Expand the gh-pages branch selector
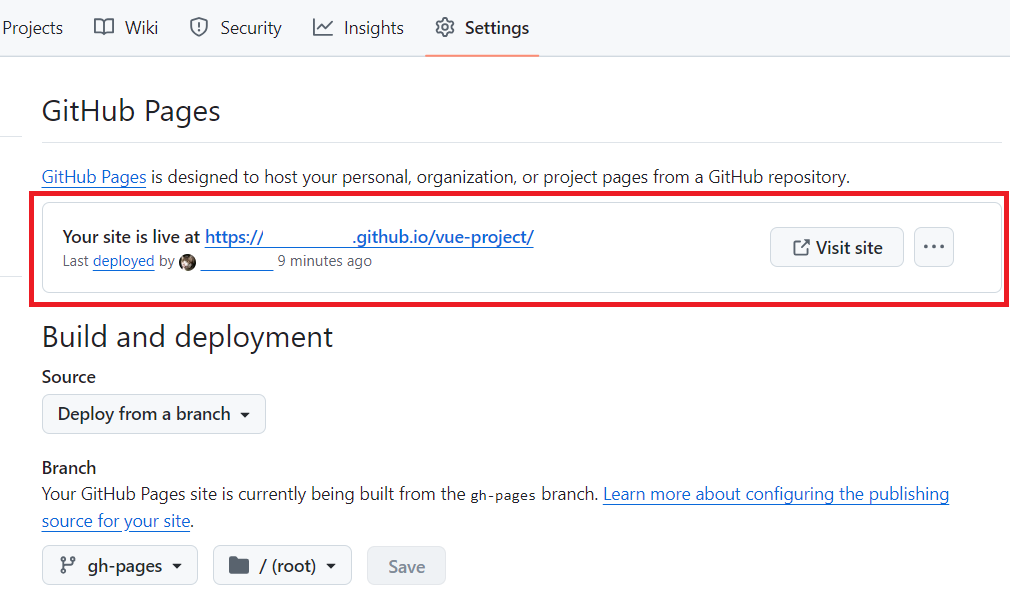Image resolution: width=1010 pixels, height=602 pixels. 120,565
